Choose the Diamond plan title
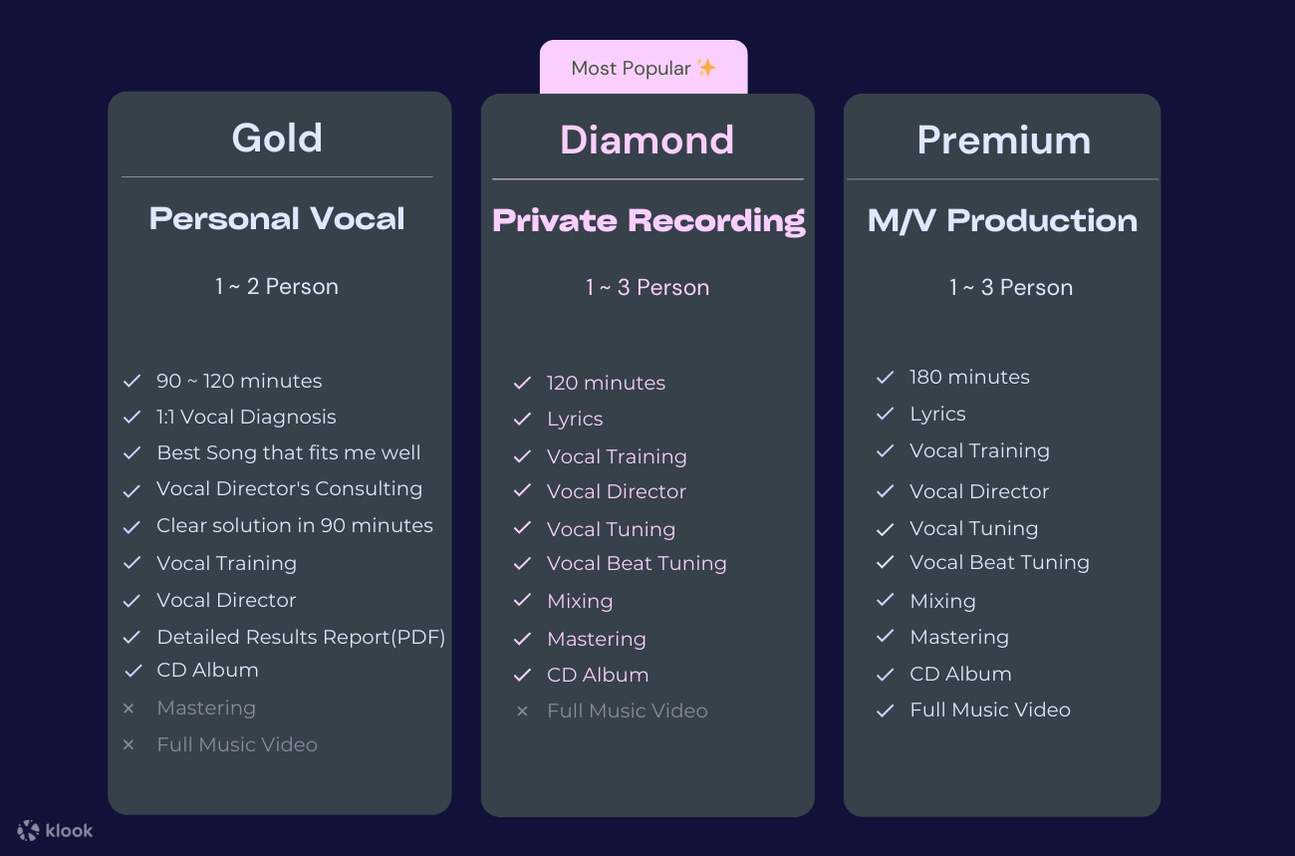This screenshot has height=856, width=1295. [647, 140]
